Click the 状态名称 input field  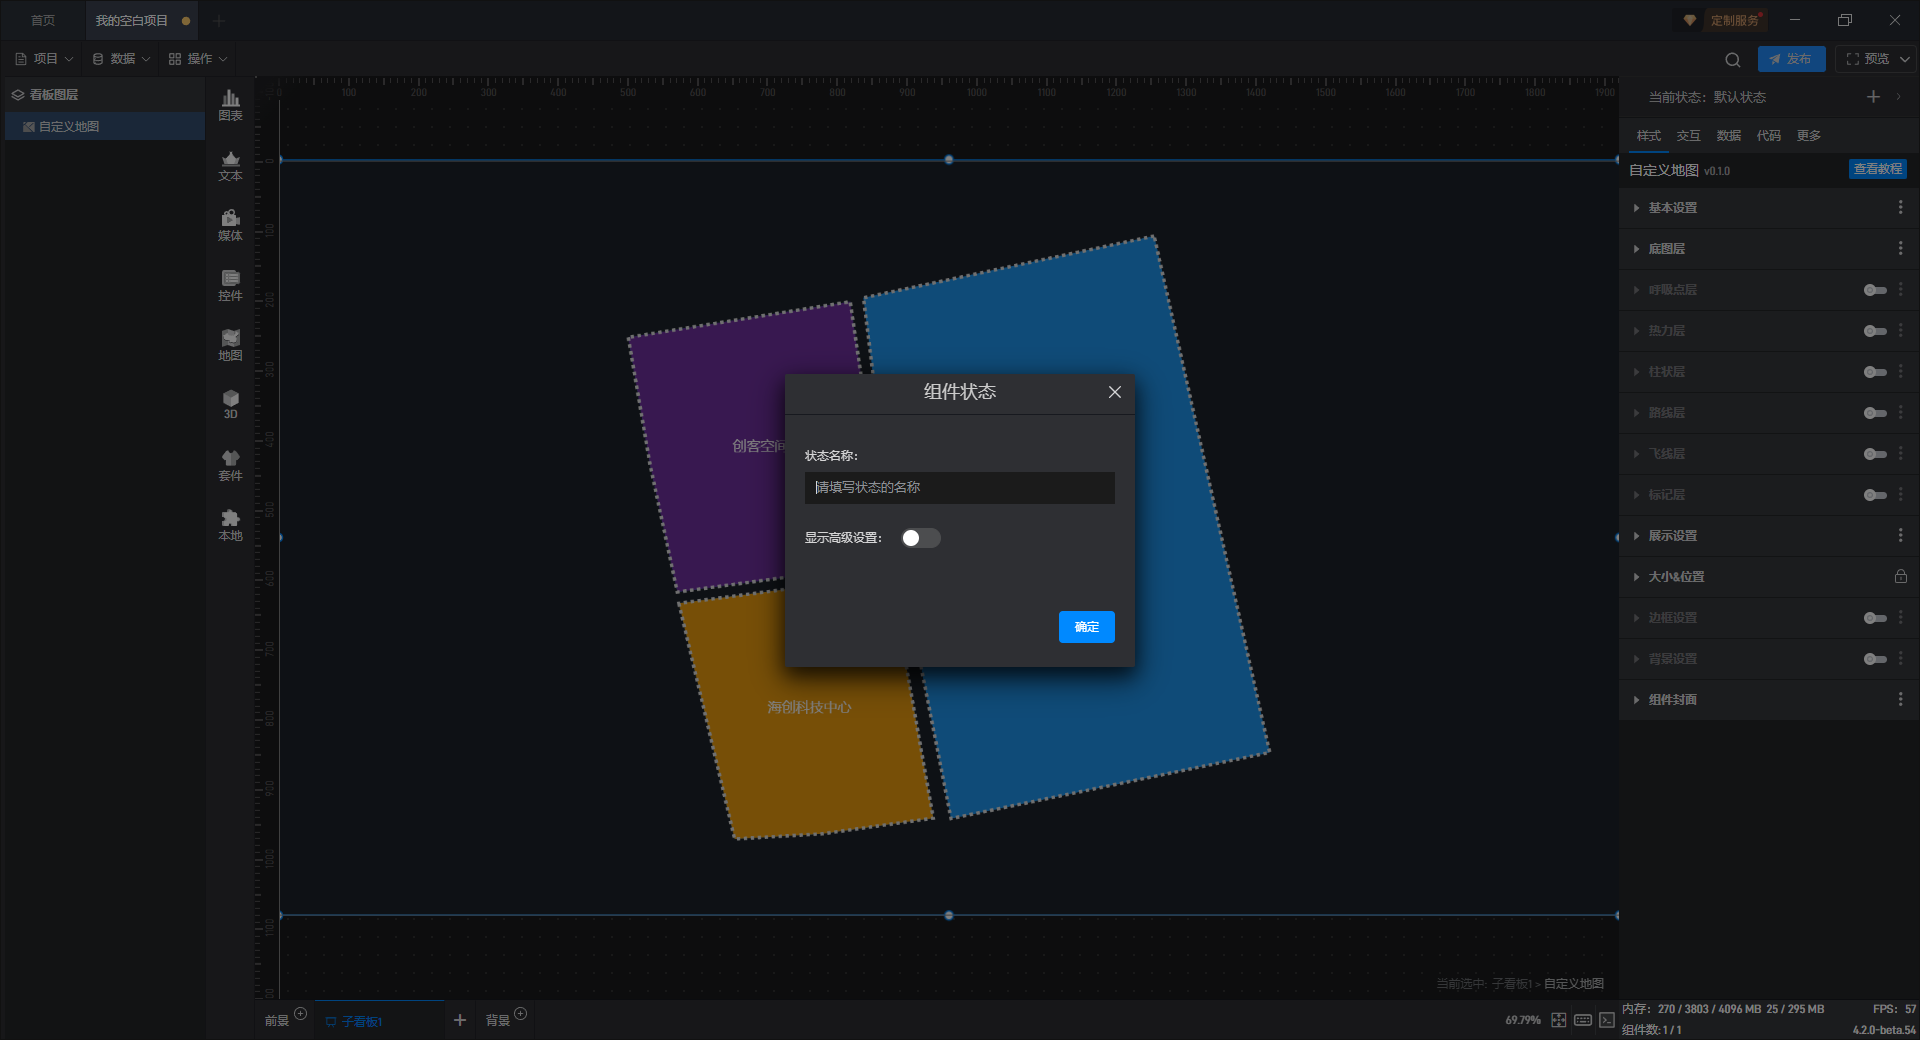point(959,488)
